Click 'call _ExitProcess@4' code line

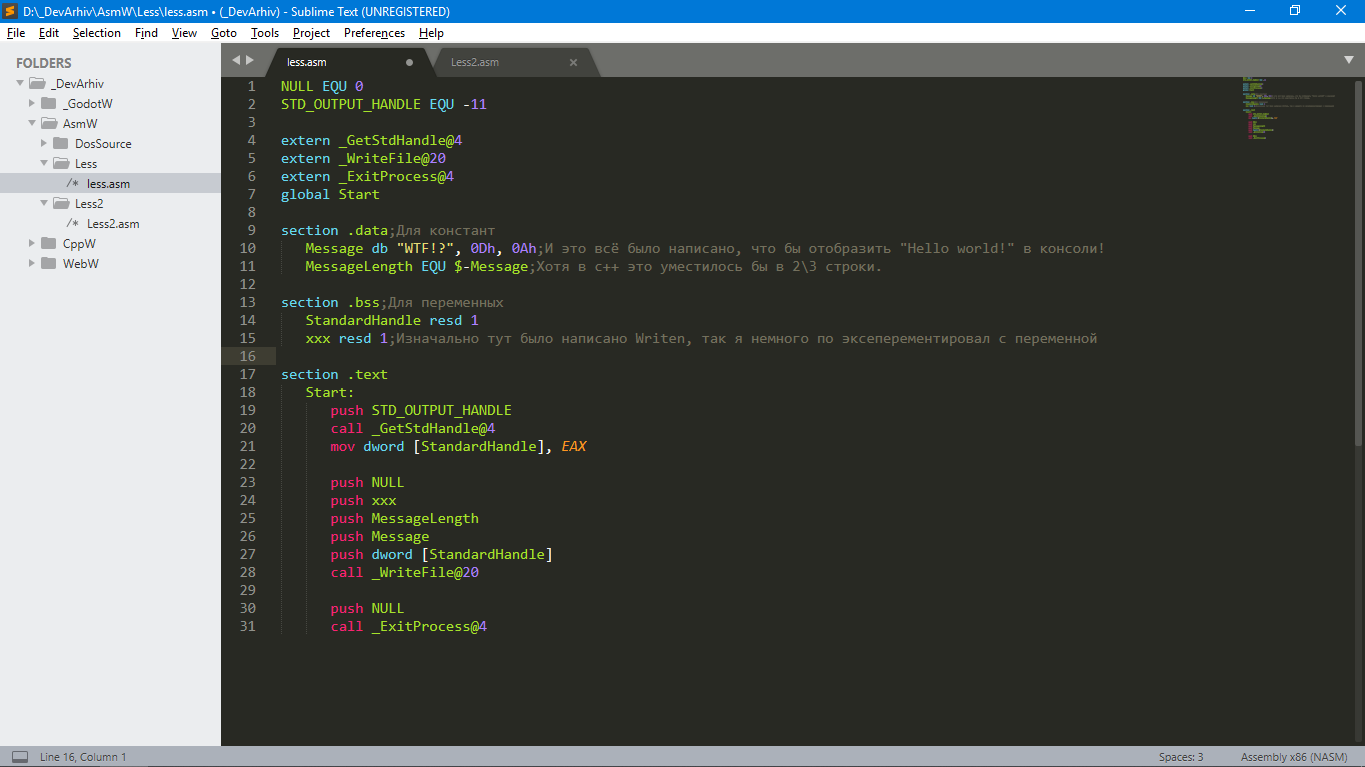click(x=409, y=626)
